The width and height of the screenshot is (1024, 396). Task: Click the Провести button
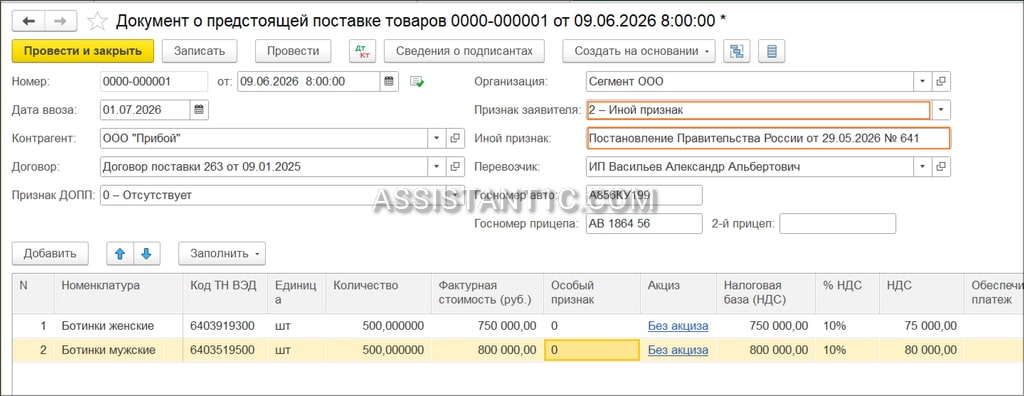[x=293, y=51]
